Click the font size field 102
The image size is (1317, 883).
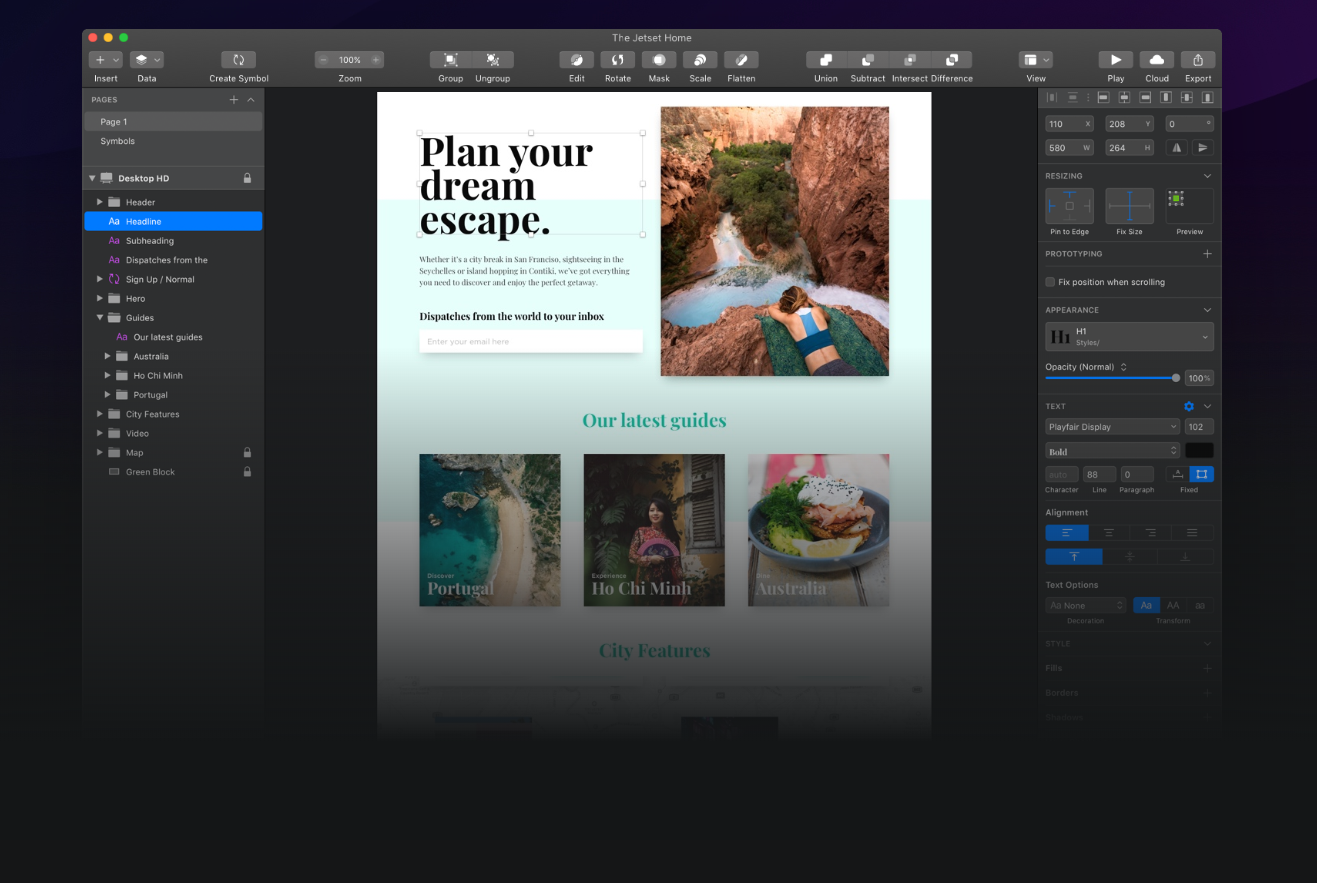click(1199, 427)
